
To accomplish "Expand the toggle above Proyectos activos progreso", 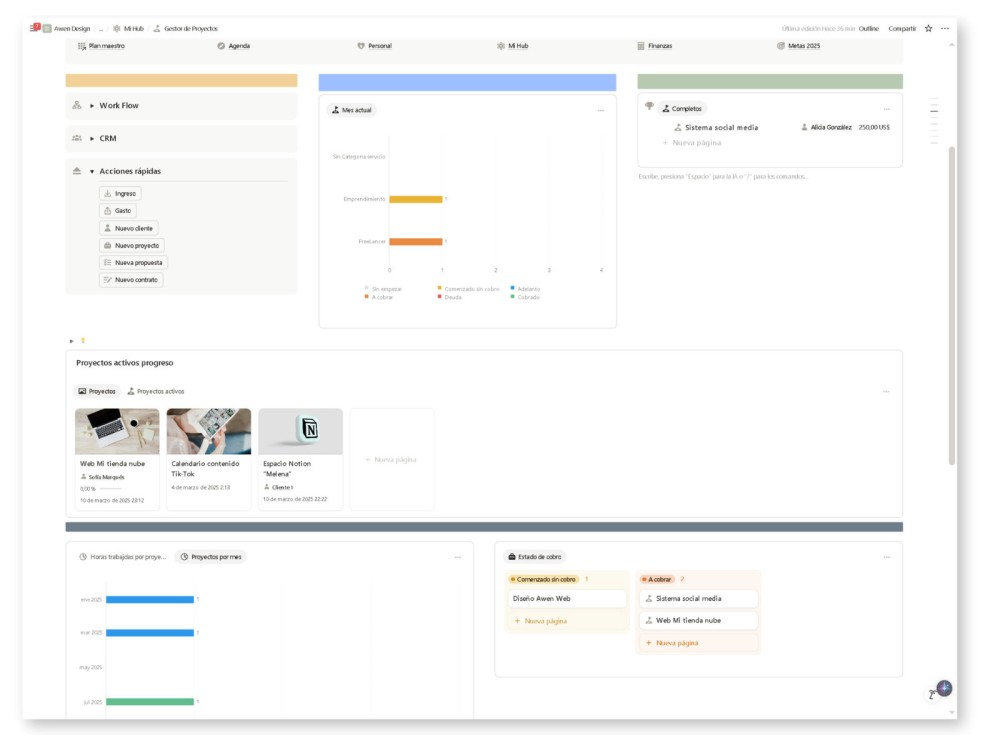I will coord(71,341).
